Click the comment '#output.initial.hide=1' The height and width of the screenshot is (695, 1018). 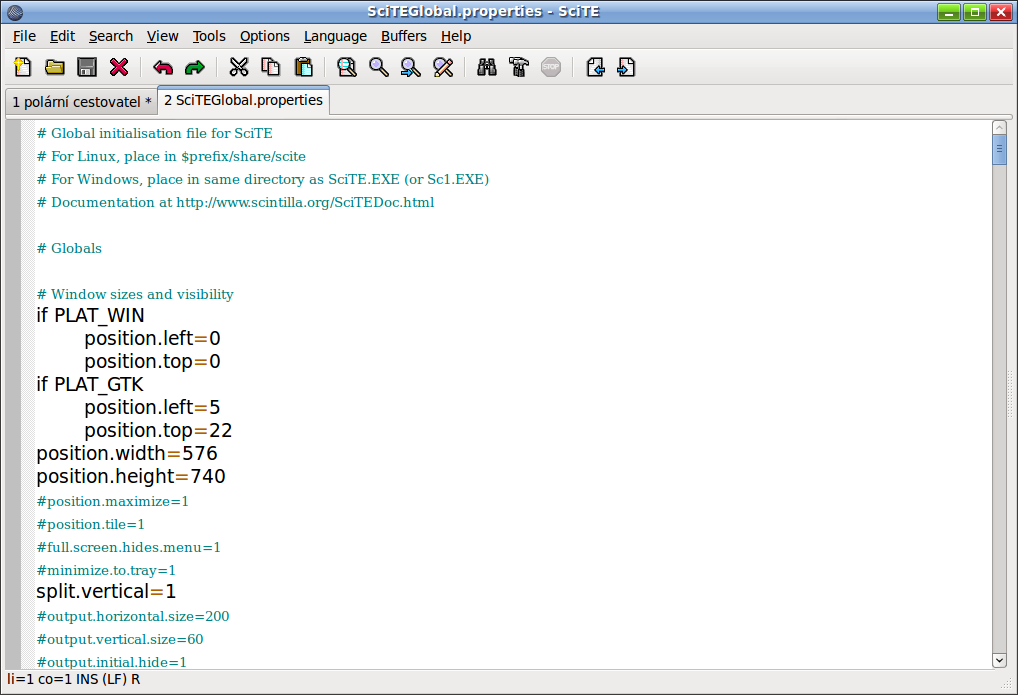tap(112, 662)
